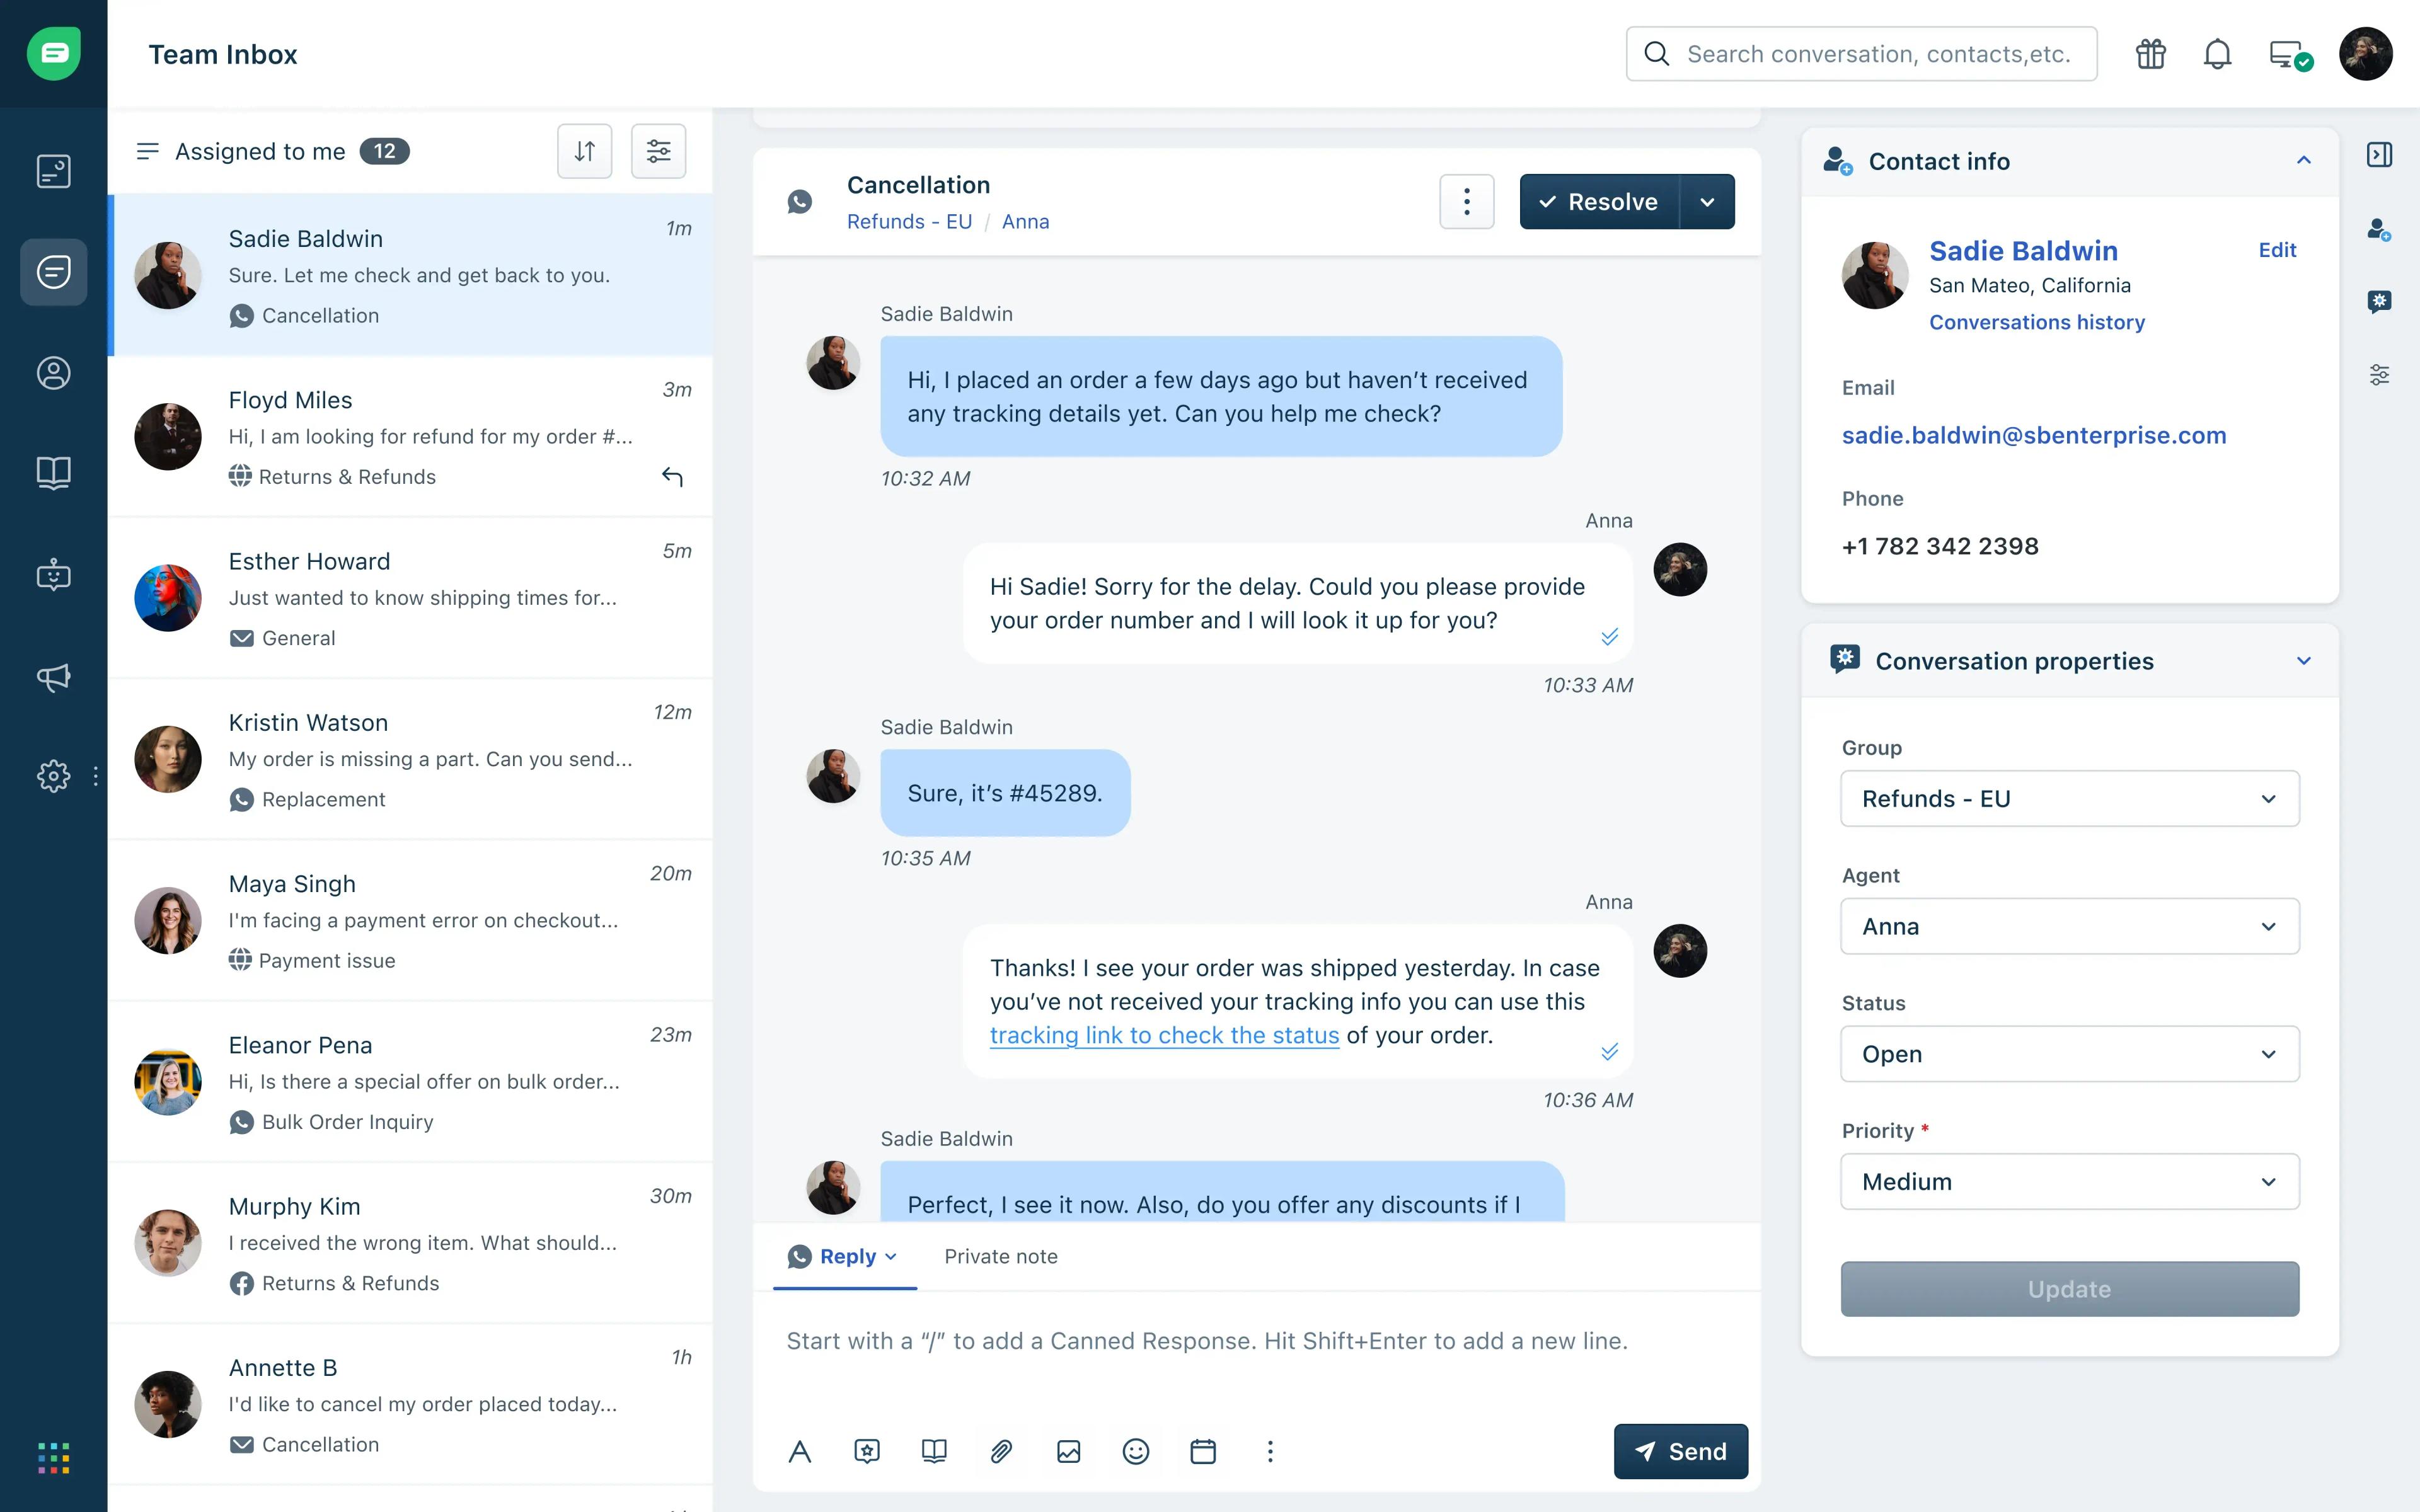
Task: Insert an image in the reply composer
Action: [x=1069, y=1451]
